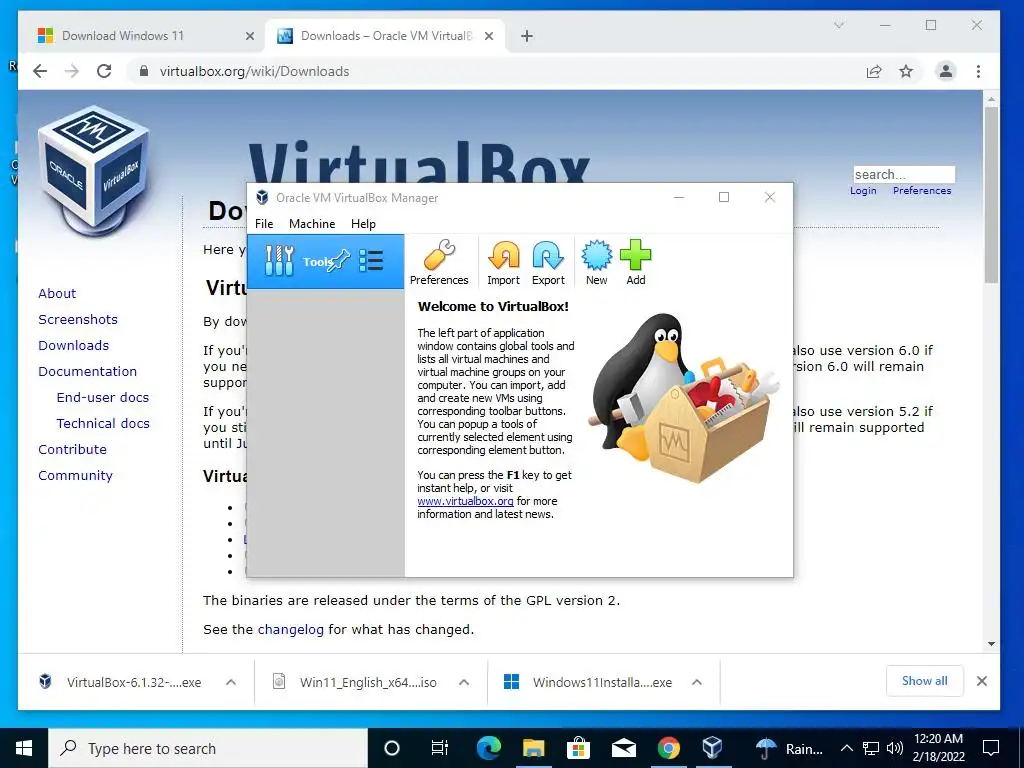1024x768 pixels.
Task: Open a new Chrome tab
Action: [527, 36]
